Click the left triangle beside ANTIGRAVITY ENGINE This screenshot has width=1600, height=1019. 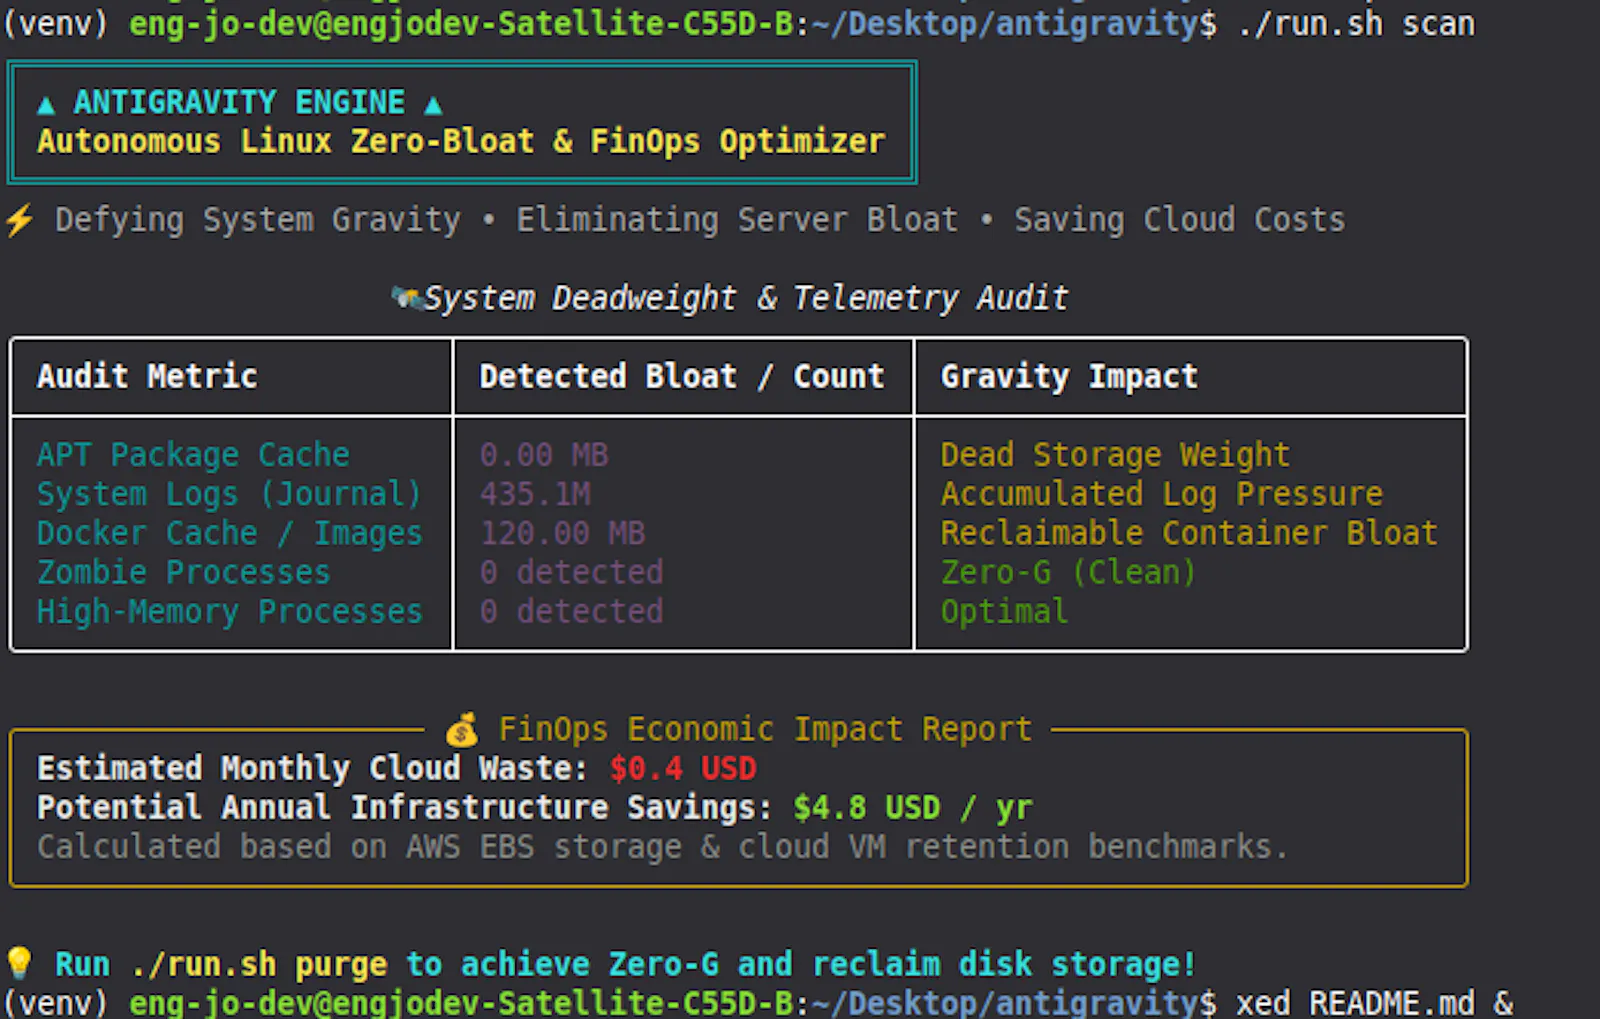pos(46,104)
